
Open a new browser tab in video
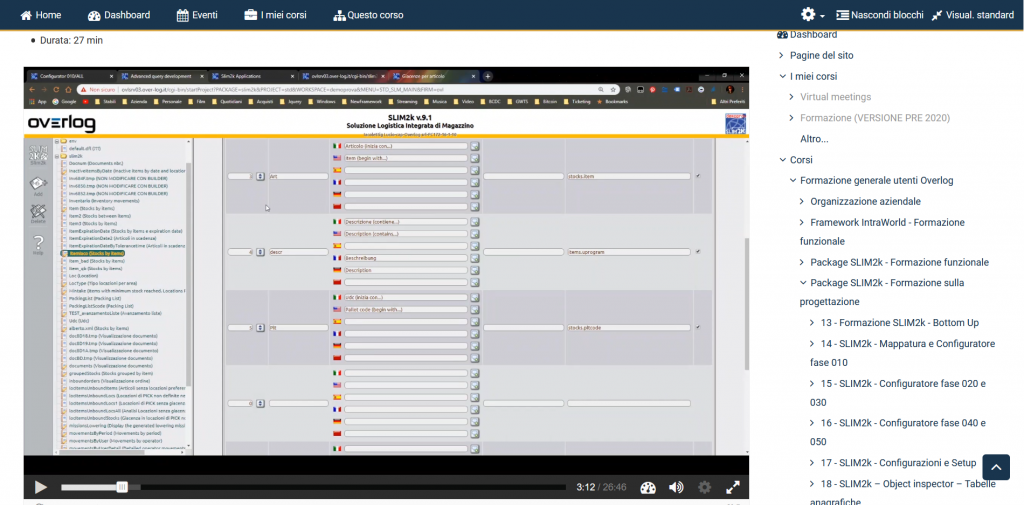coord(487,76)
